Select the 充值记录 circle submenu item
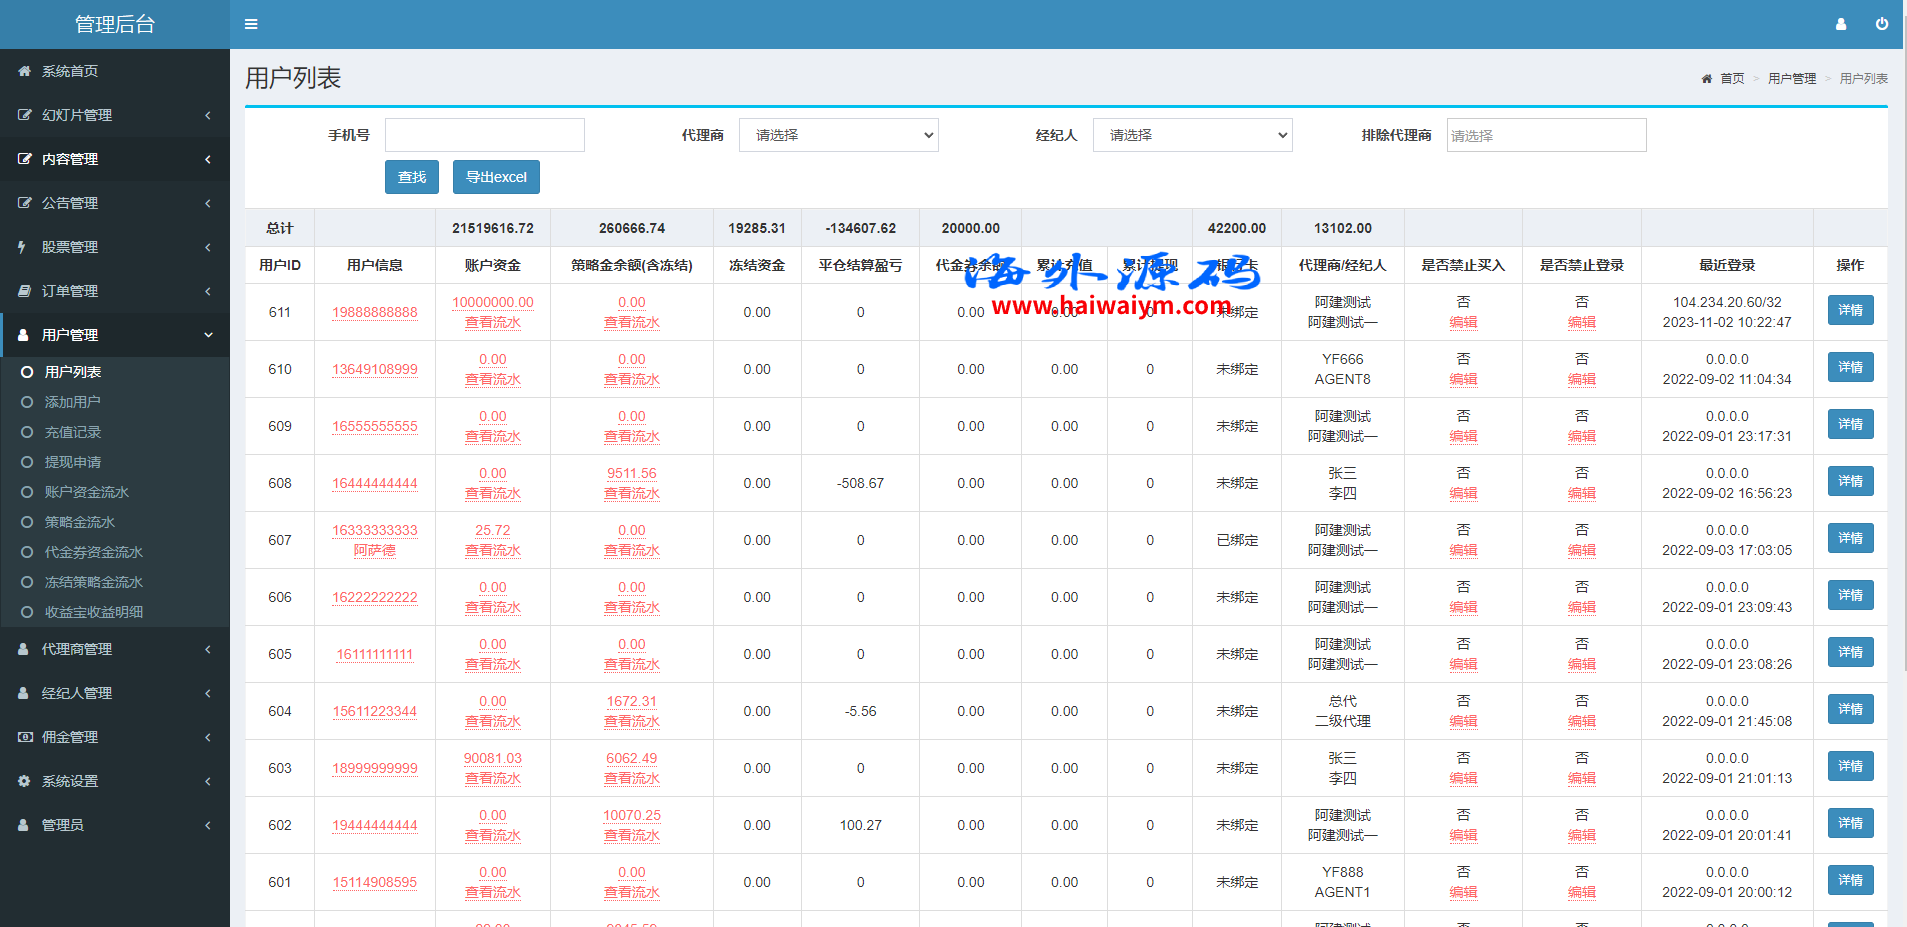 point(72,432)
